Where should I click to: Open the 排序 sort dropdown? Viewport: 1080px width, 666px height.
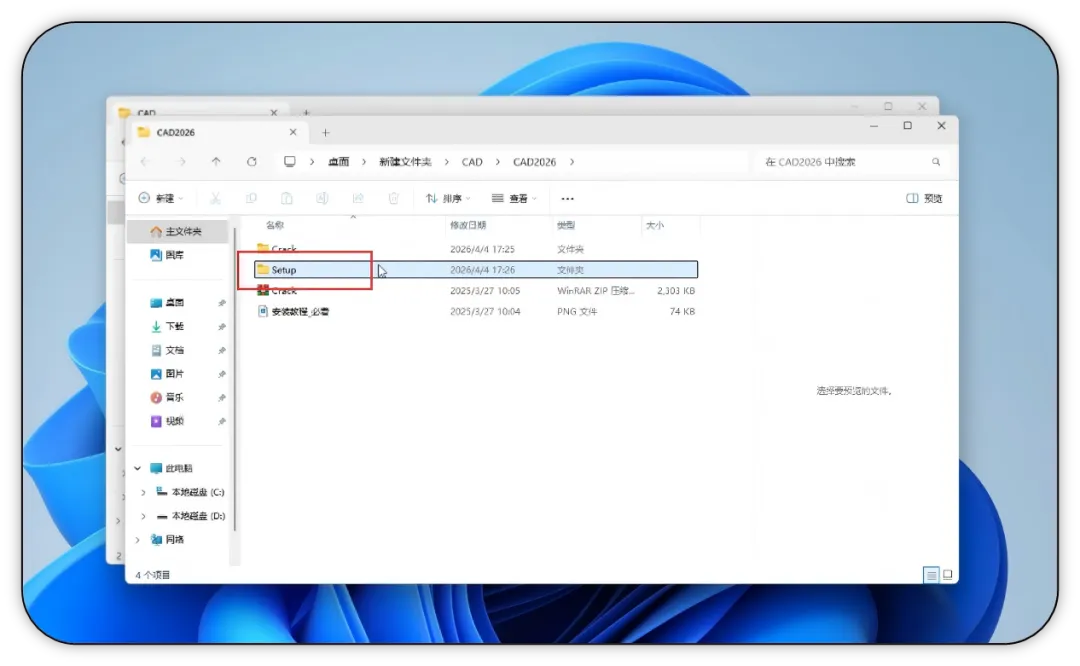pyautogui.click(x=448, y=198)
